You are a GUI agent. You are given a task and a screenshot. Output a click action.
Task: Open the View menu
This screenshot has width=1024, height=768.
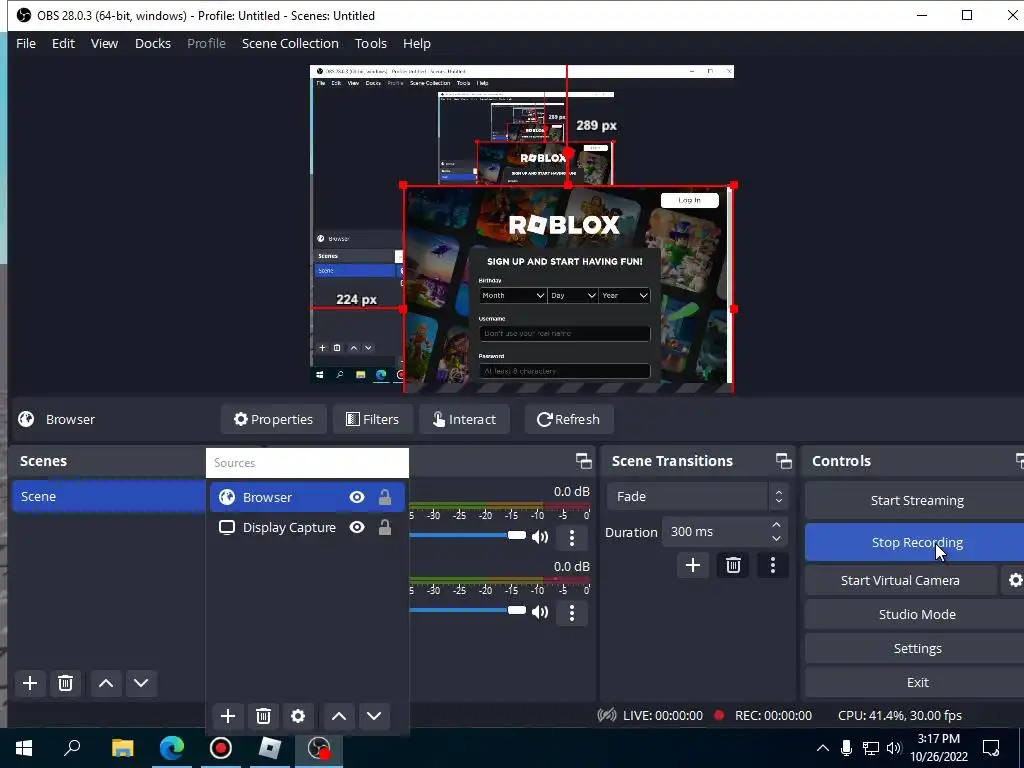coord(104,43)
